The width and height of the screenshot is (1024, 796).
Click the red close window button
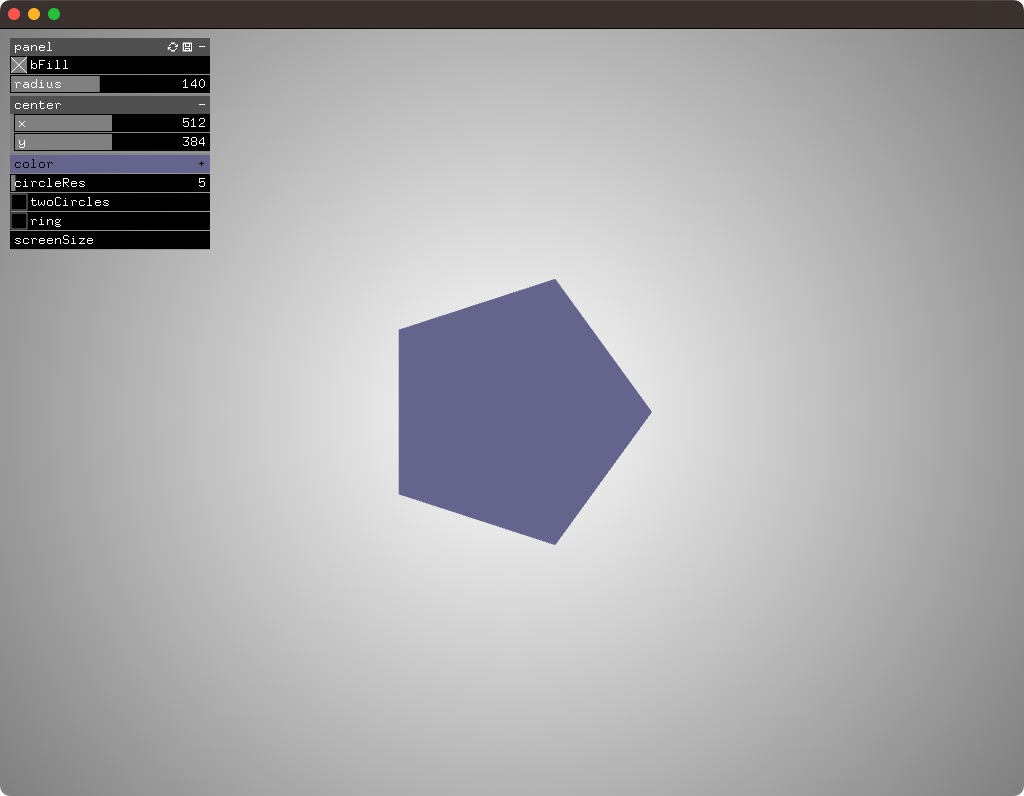[x=14, y=14]
